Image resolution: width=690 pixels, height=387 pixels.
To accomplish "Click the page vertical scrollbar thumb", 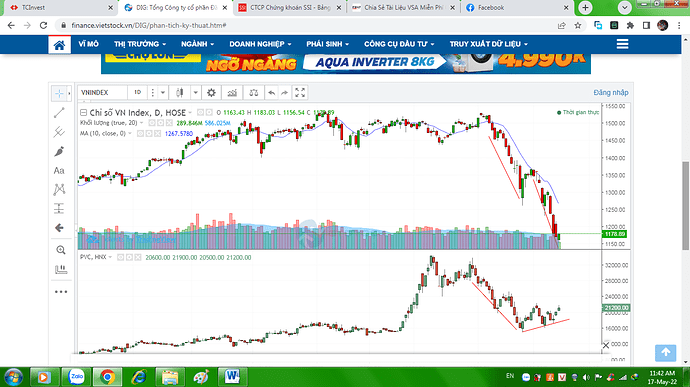I will pos(685,206).
